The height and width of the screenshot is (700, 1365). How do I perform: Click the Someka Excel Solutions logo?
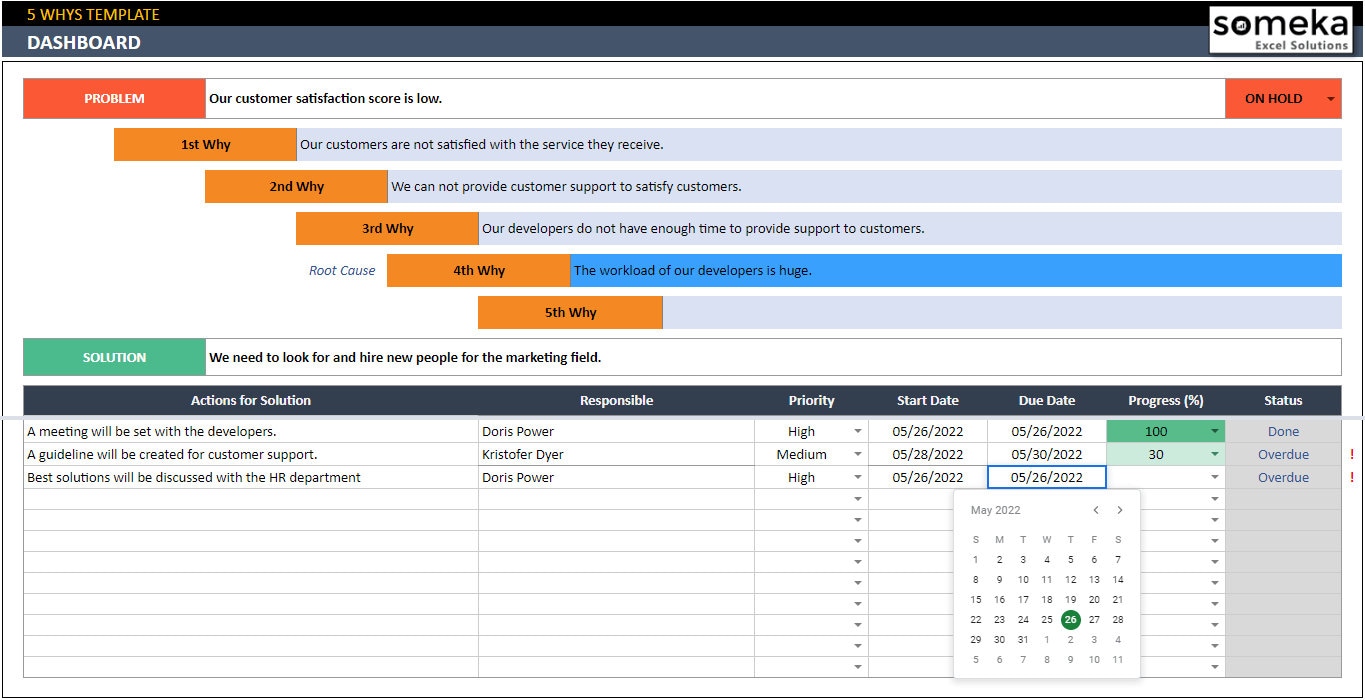click(1283, 30)
